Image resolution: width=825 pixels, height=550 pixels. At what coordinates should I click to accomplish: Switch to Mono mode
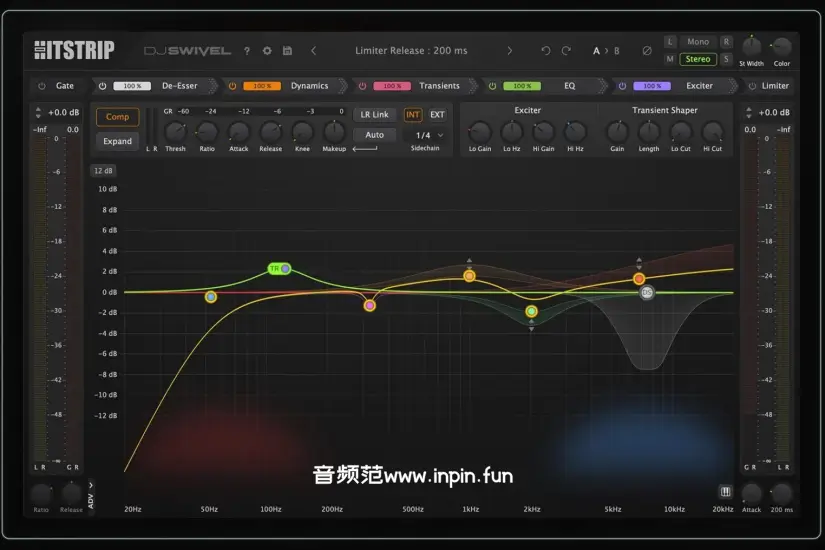[x=698, y=42]
